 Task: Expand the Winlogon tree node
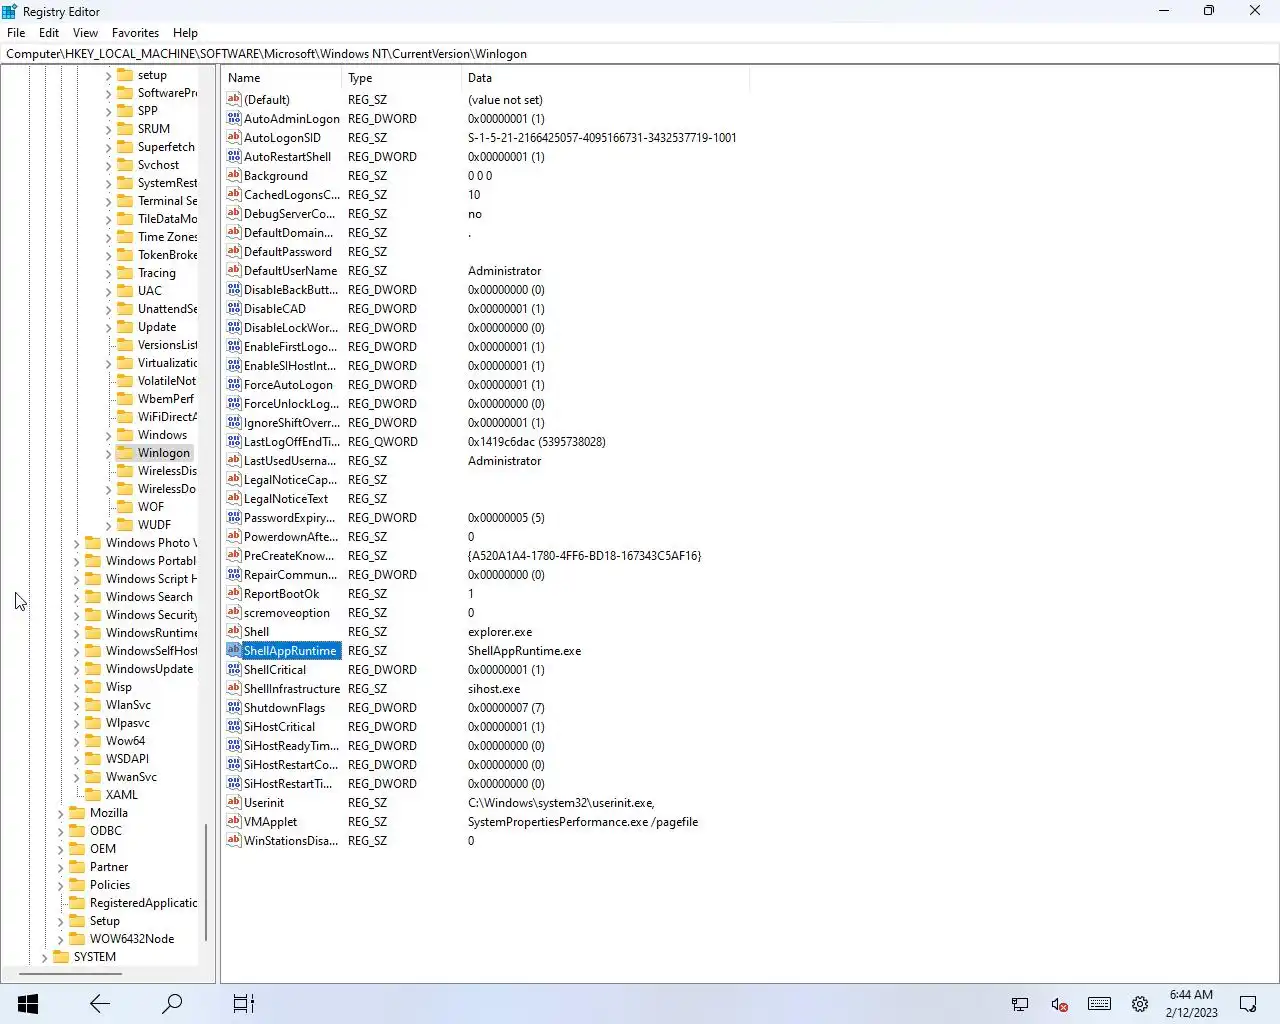pyautogui.click(x=108, y=453)
